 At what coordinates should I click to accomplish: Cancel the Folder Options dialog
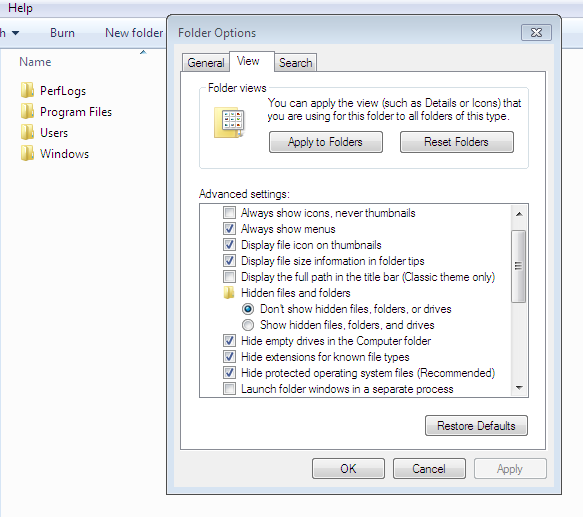click(429, 468)
